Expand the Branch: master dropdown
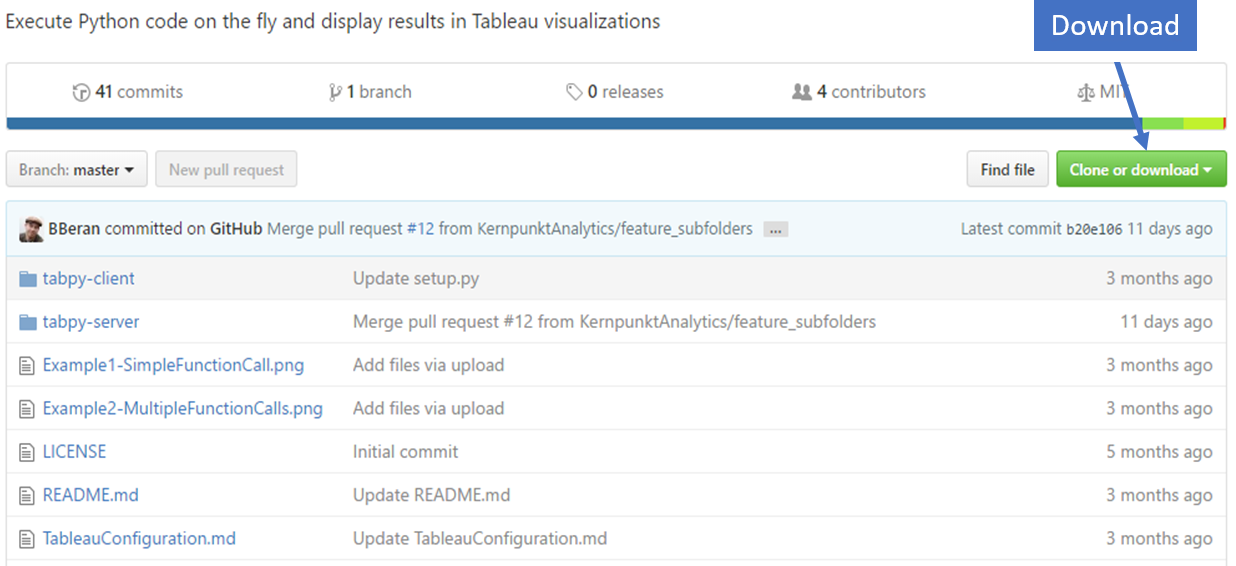The height and width of the screenshot is (566, 1236). [77, 170]
